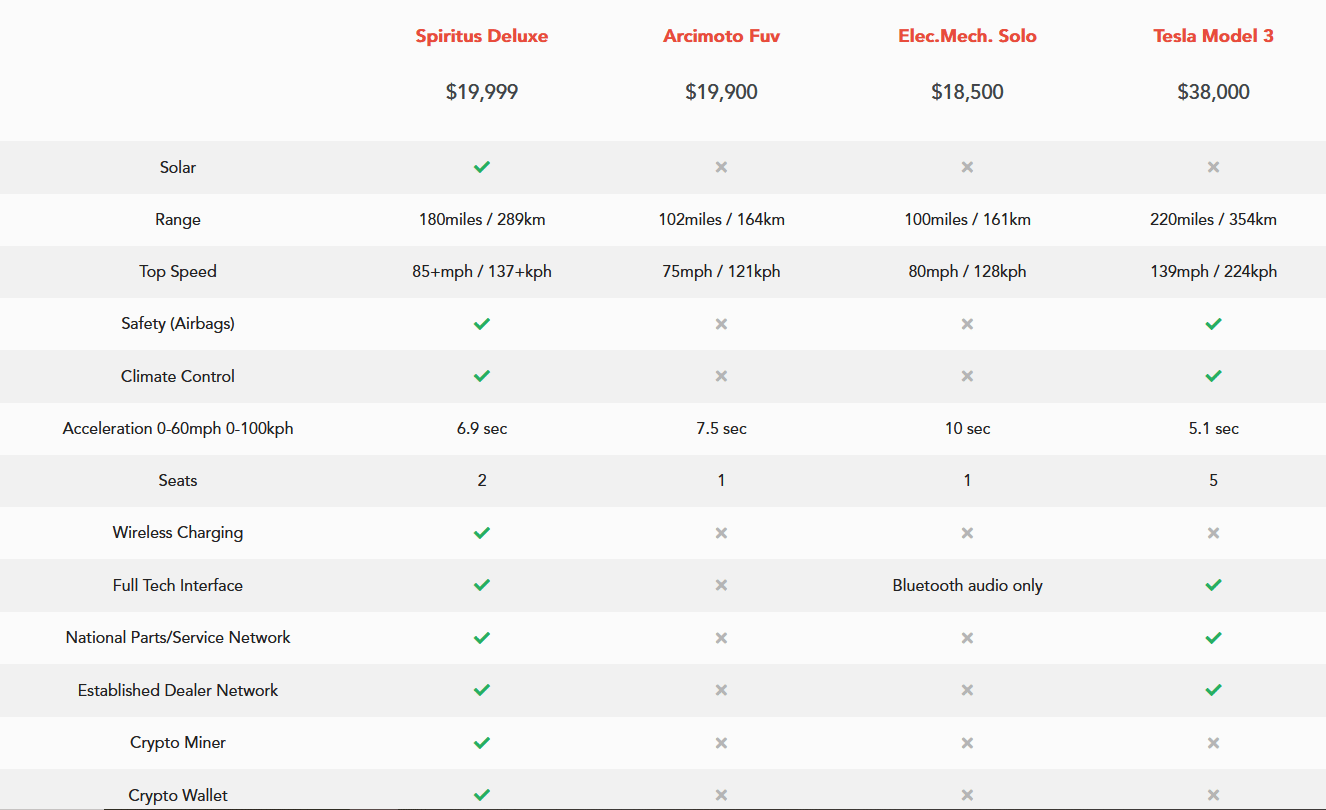Click the Tesla range 220miles / 354km

1213,219
